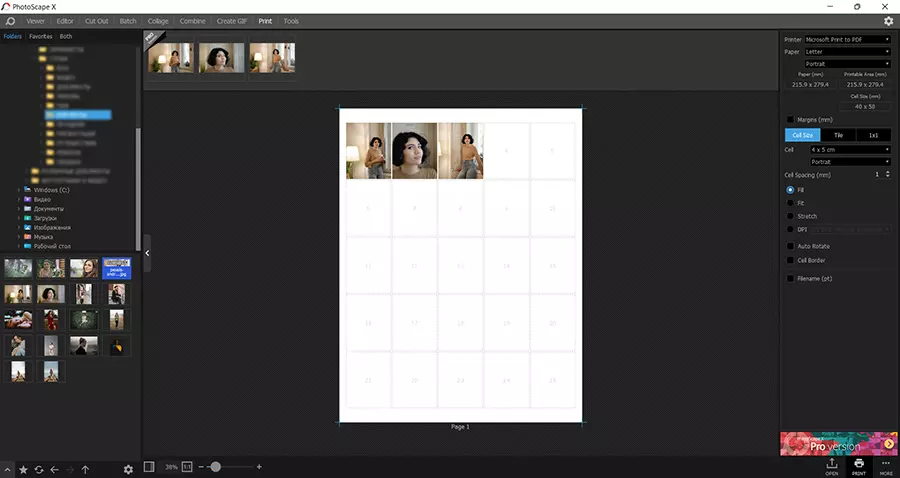Screen dimensions: 900x478
Task: Select the highlighted blue file thumbnail
Action: 117,268
